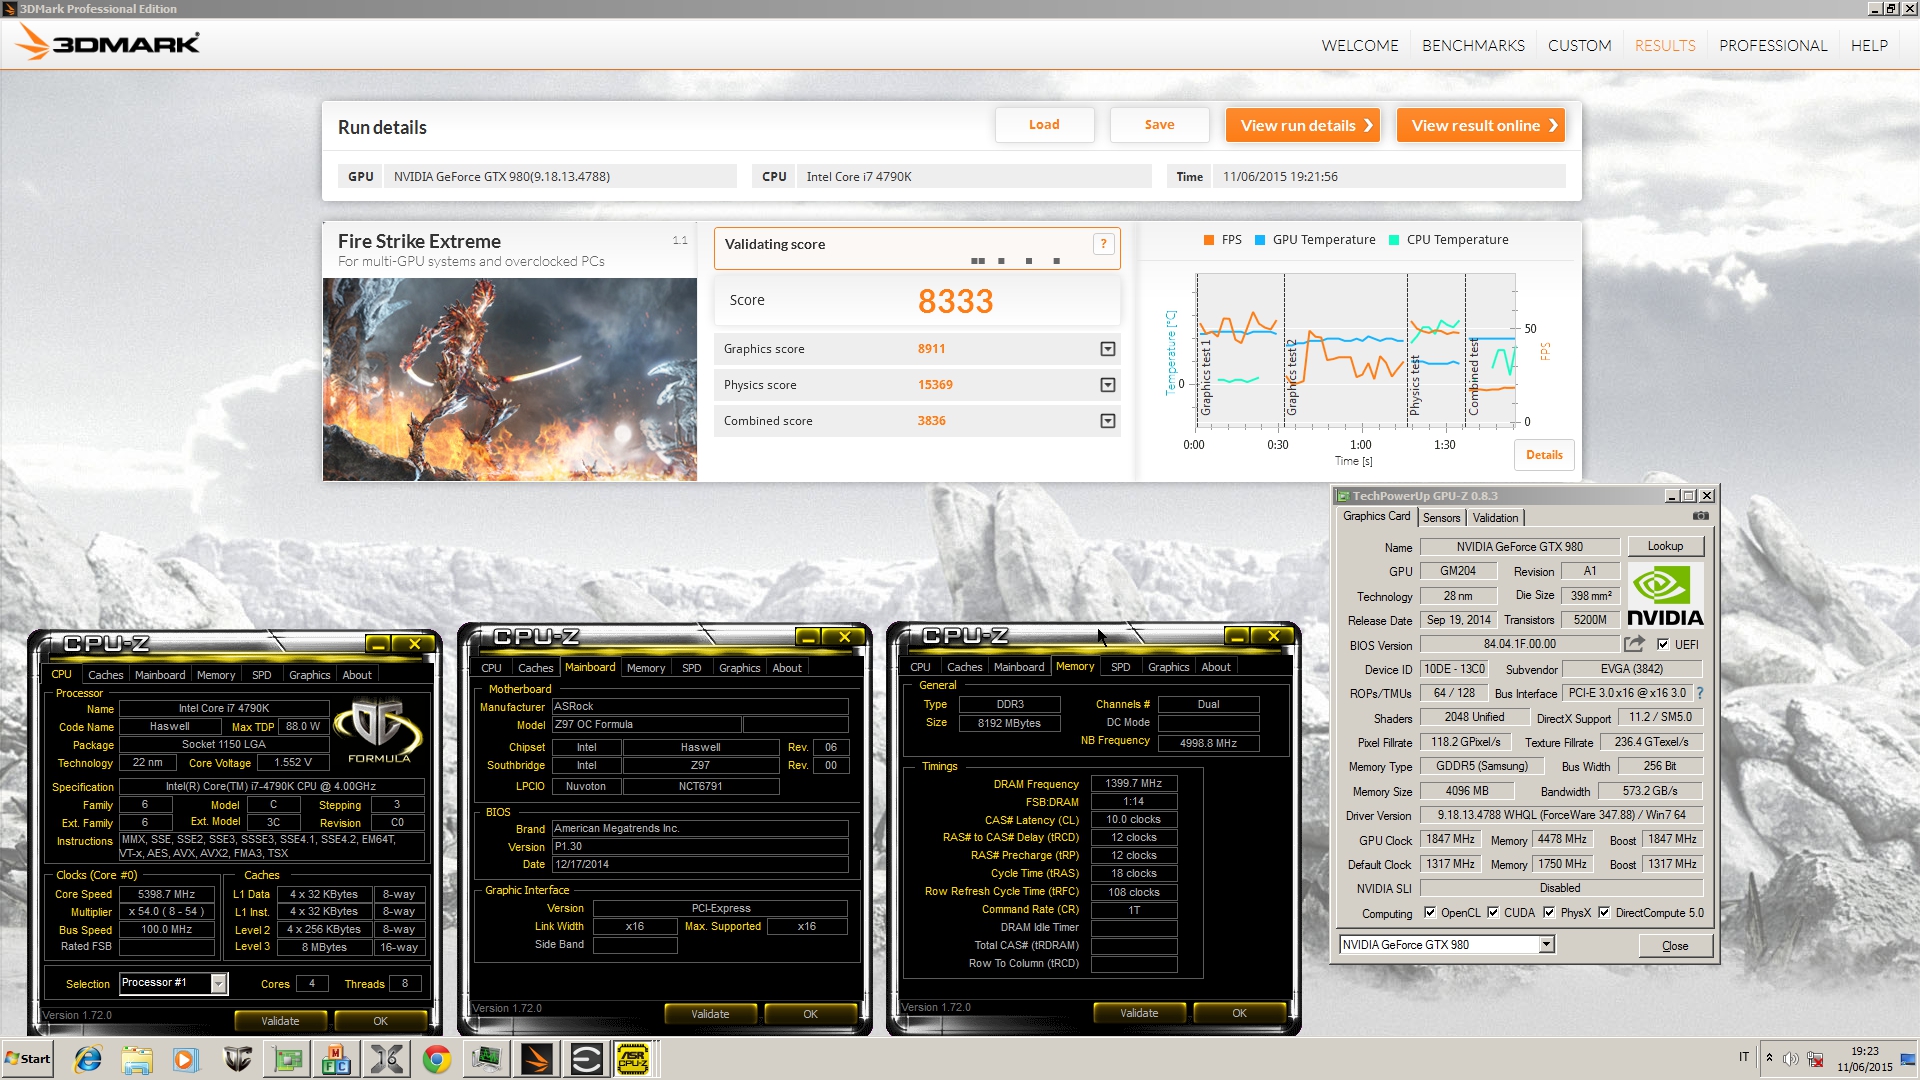Screen dimensions: 1920x1080
Task: Toggle the DirectCompute 5.0 checkbox
Action: point(1604,913)
